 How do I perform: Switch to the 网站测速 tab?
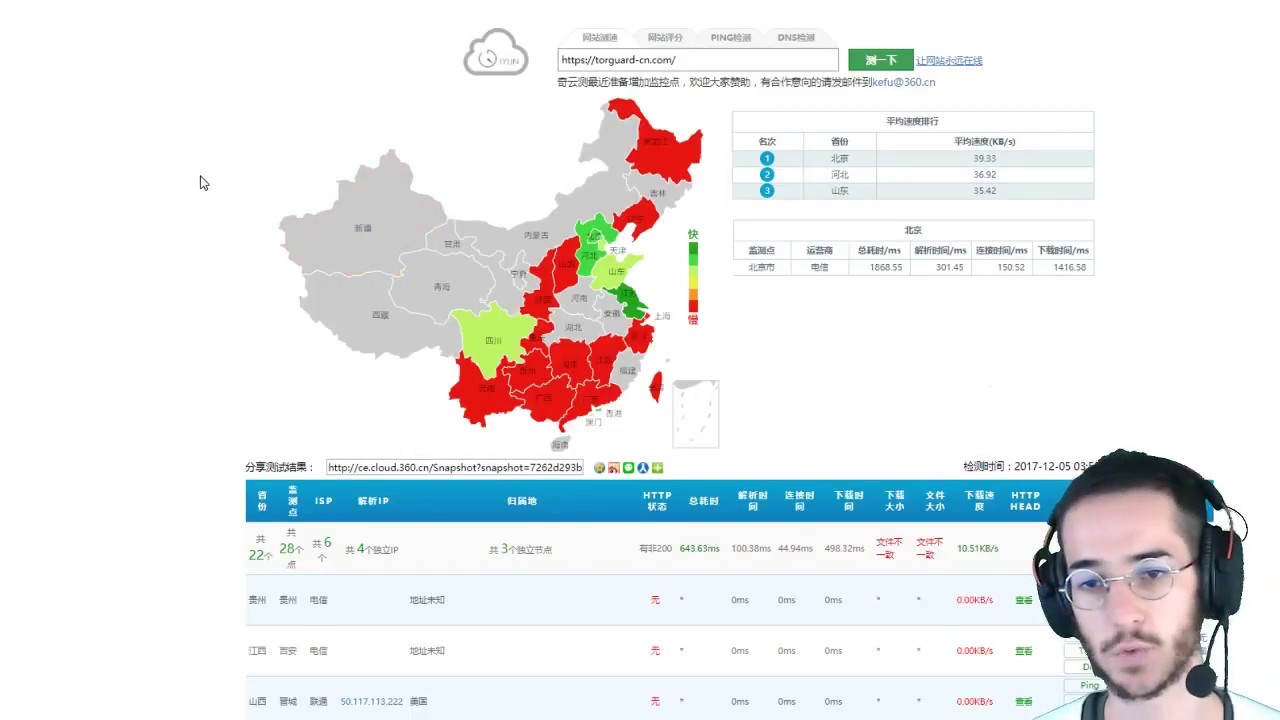(x=600, y=37)
